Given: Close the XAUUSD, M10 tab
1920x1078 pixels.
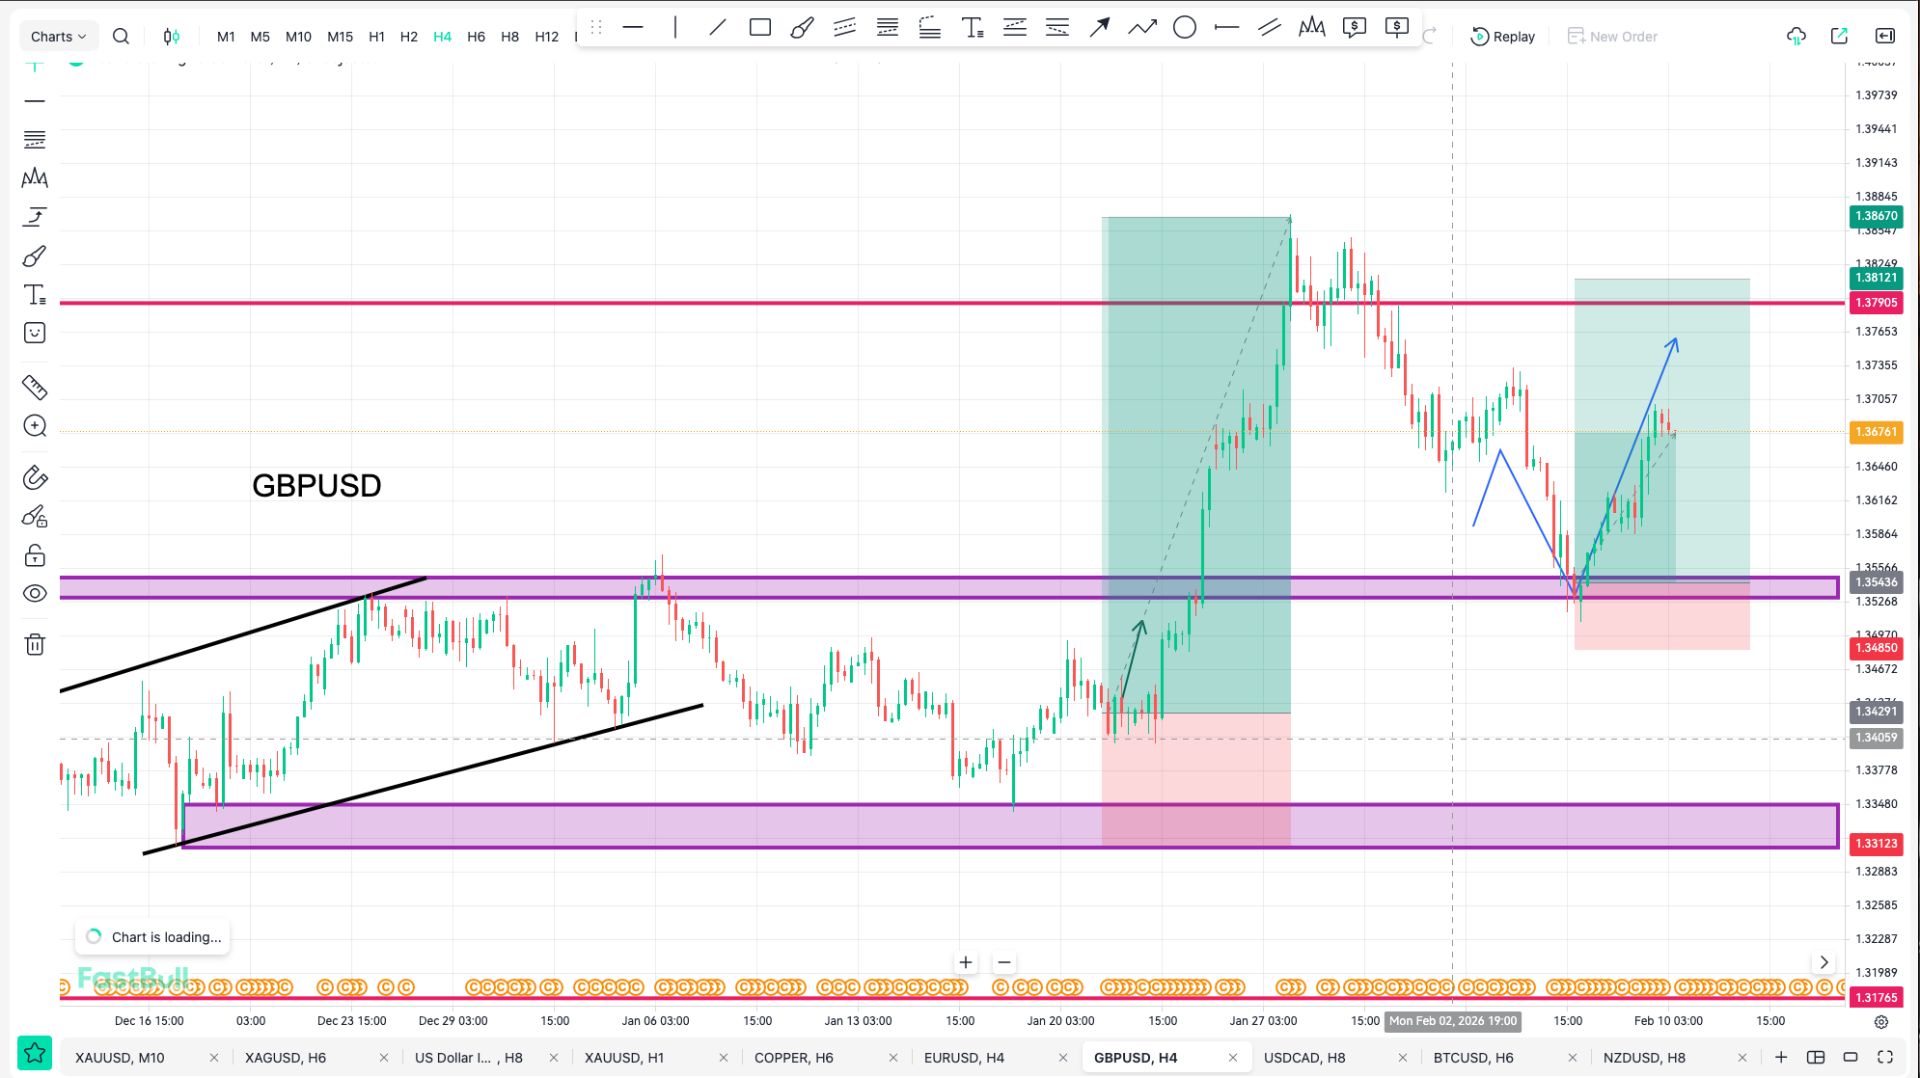Looking at the screenshot, I should [x=214, y=1057].
